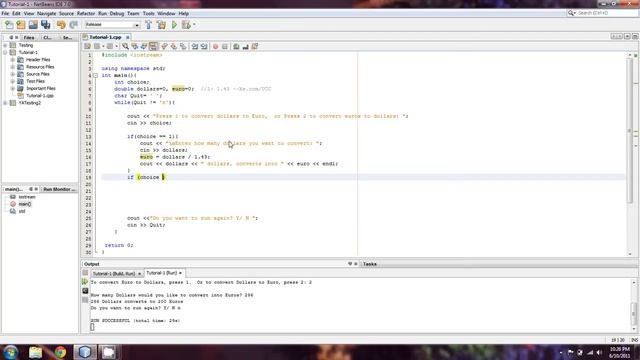The image size is (640, 360).
Task: Open File Explorer from the taskbar
Action: pyautogui.click(x=36, y=352)
